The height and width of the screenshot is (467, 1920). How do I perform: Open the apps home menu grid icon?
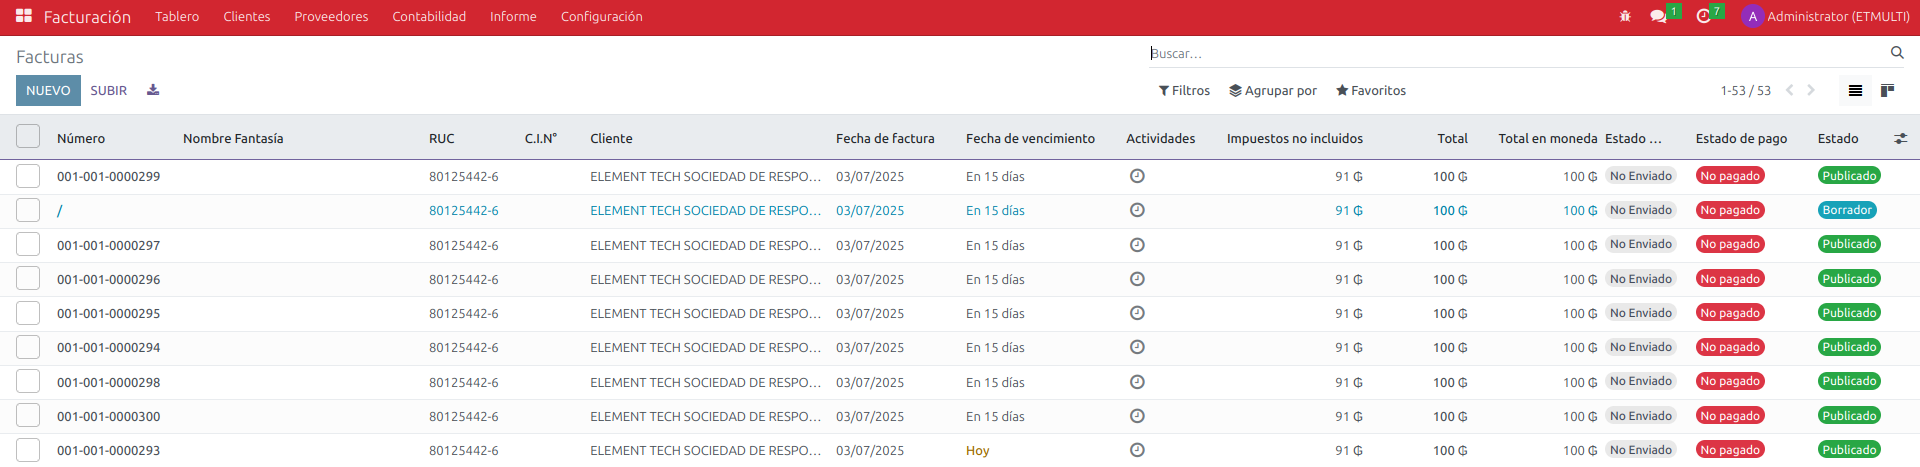[x=24, y=16]
